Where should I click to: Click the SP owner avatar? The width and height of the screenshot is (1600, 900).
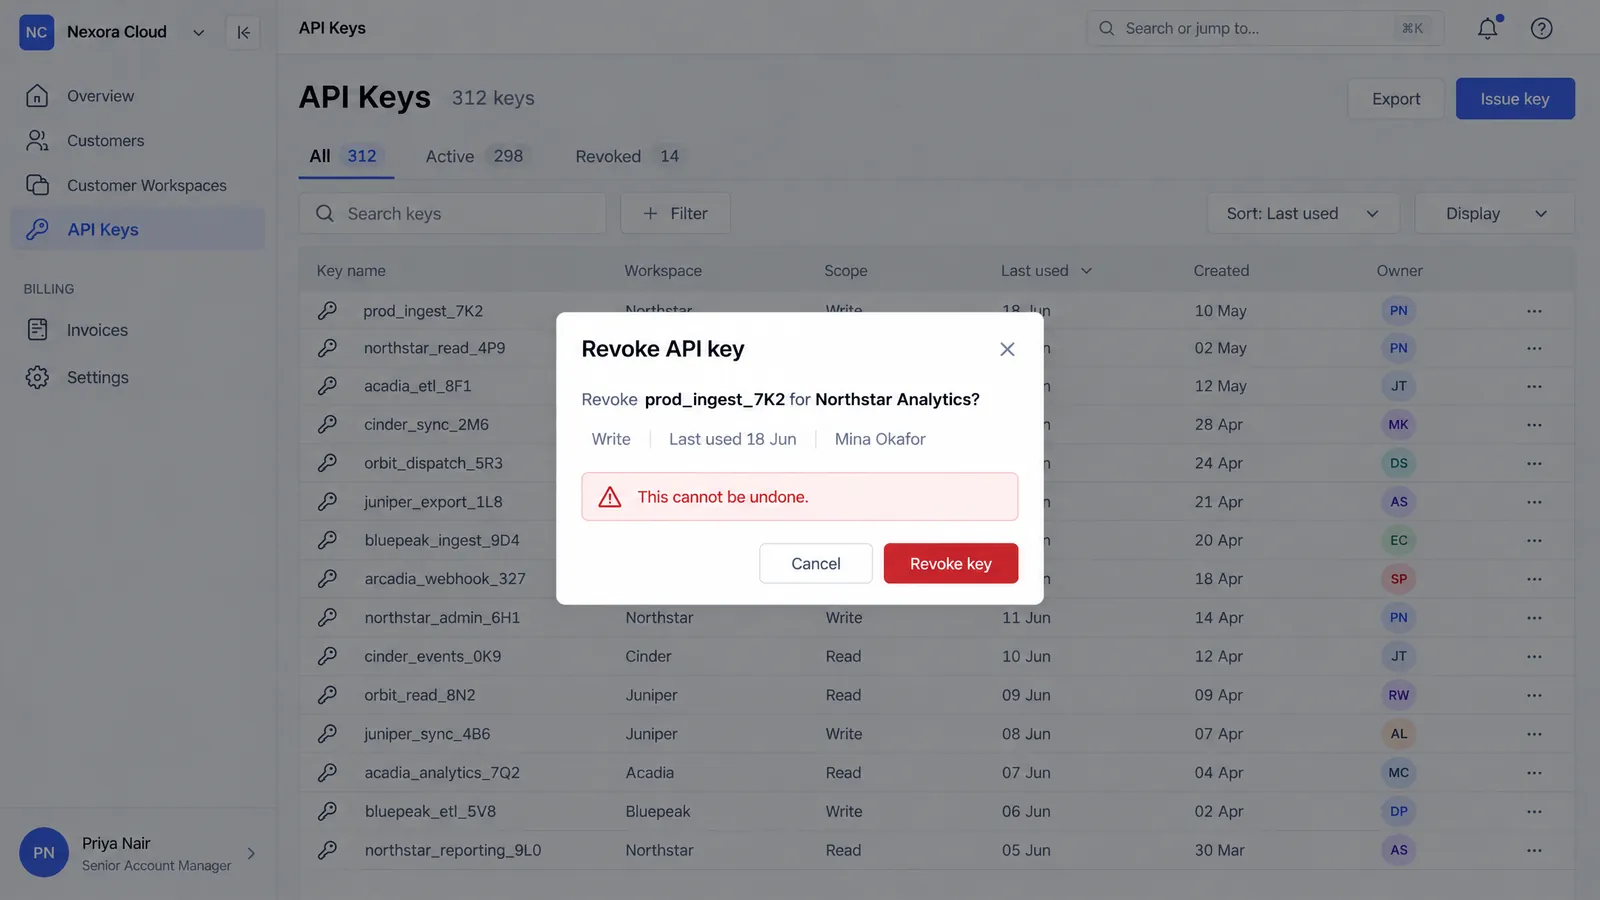1398,579
